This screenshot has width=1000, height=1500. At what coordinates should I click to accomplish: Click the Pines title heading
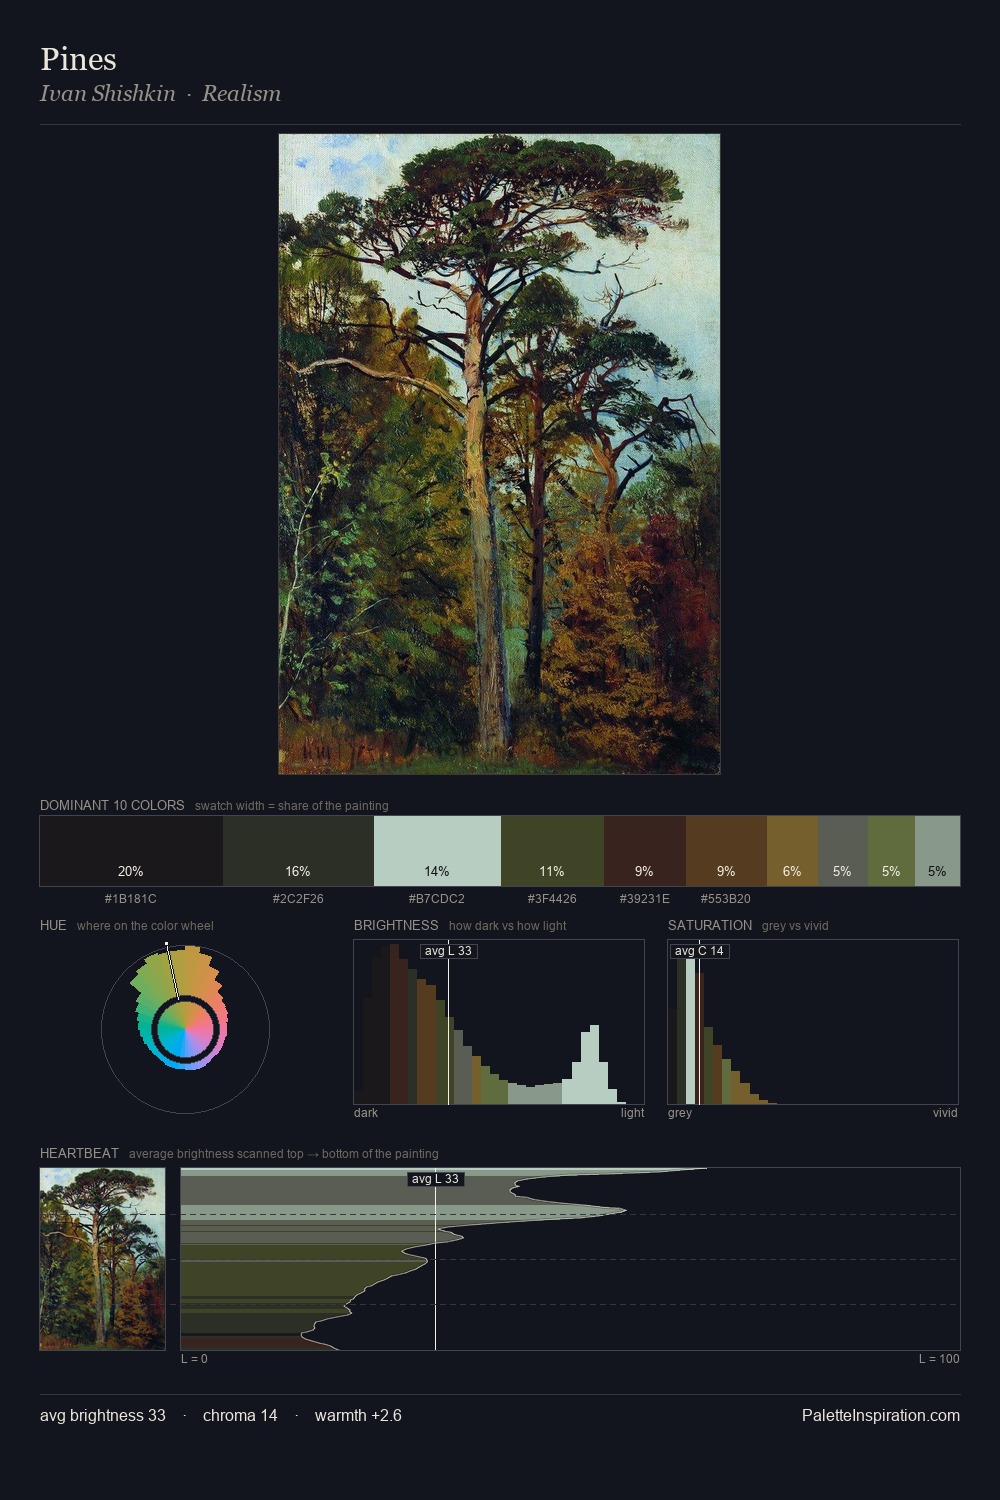(x=78, y=59)
